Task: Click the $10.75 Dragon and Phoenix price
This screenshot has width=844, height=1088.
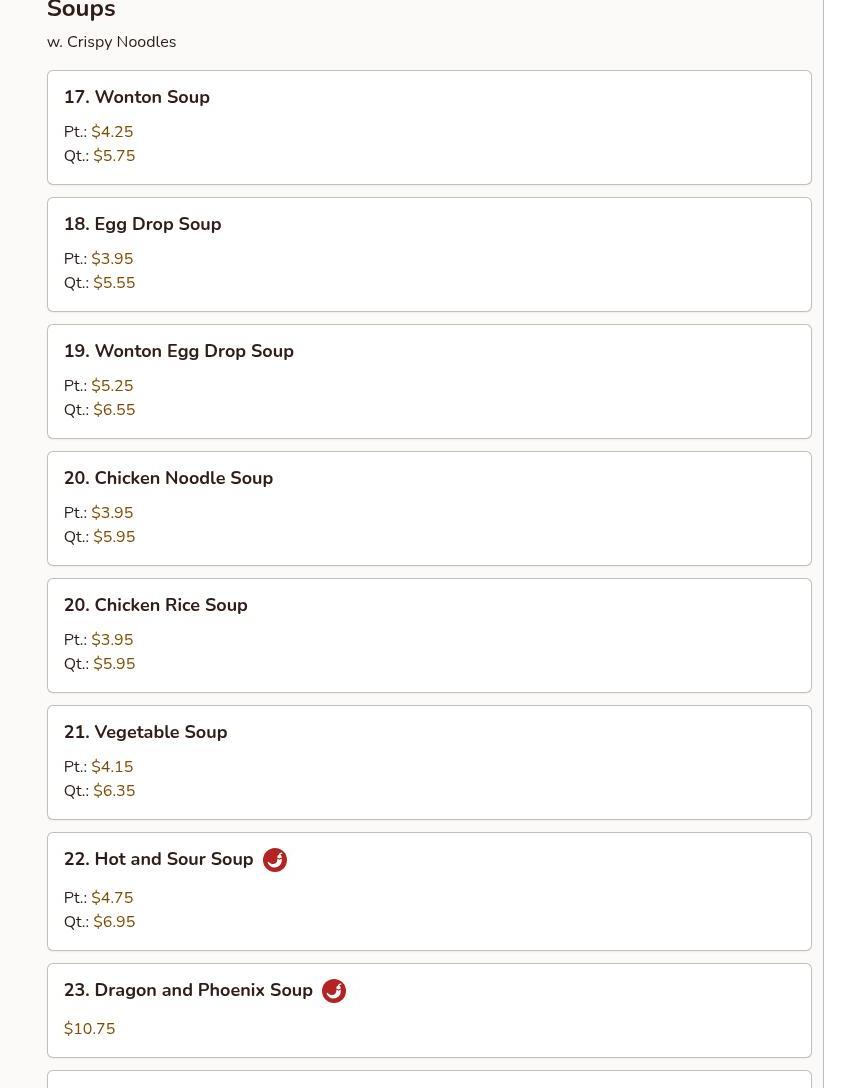Action: pyautogui.click(x=90, y=1029)
